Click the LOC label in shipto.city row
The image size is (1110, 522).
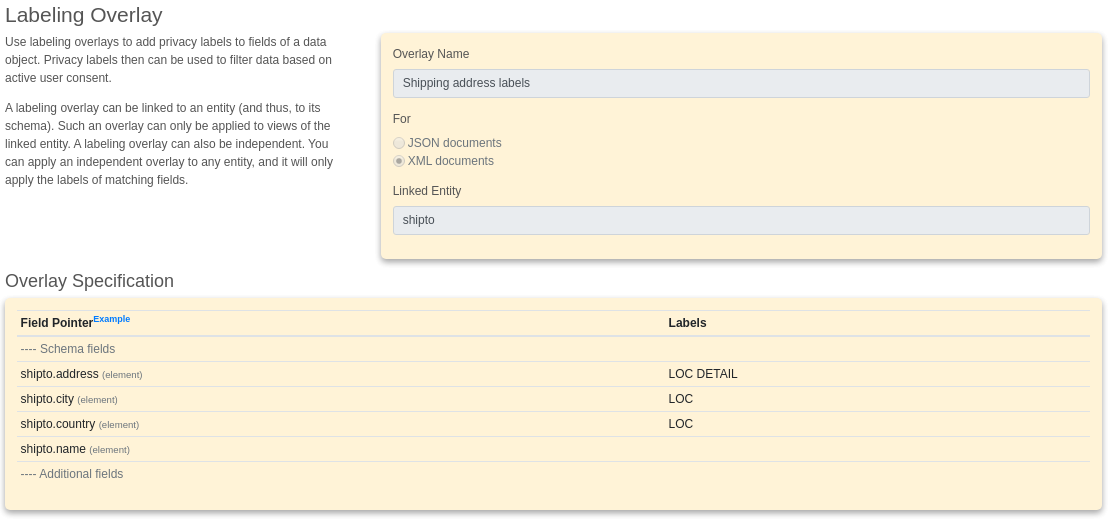coord(680,399)
